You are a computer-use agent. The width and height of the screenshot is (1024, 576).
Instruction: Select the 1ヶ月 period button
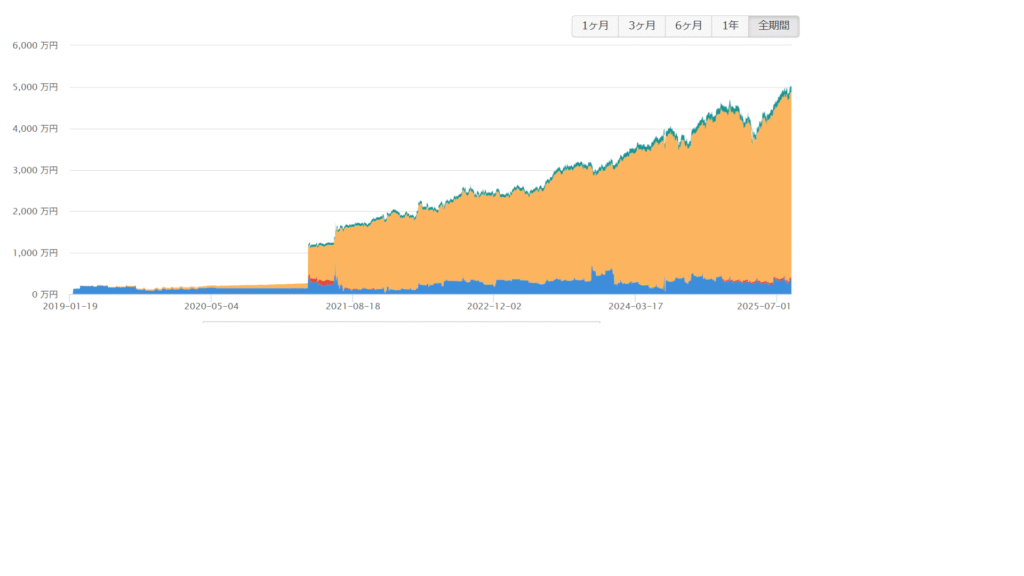tap(595, 26)
